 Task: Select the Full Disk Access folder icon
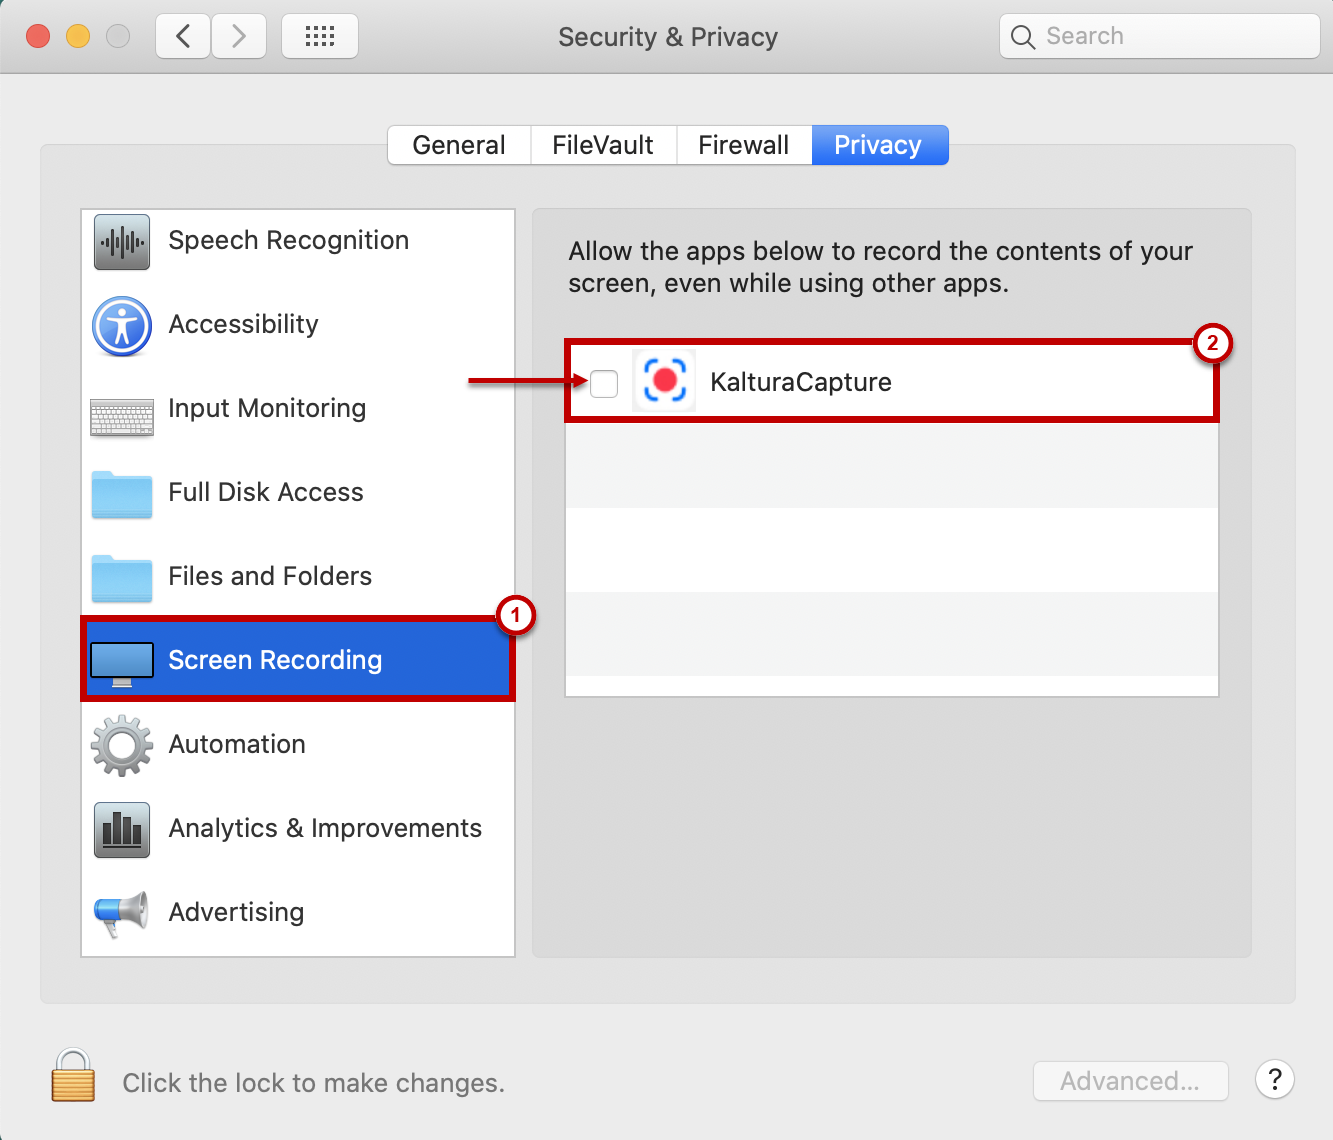pyautogui.click(x=122, y=494)
